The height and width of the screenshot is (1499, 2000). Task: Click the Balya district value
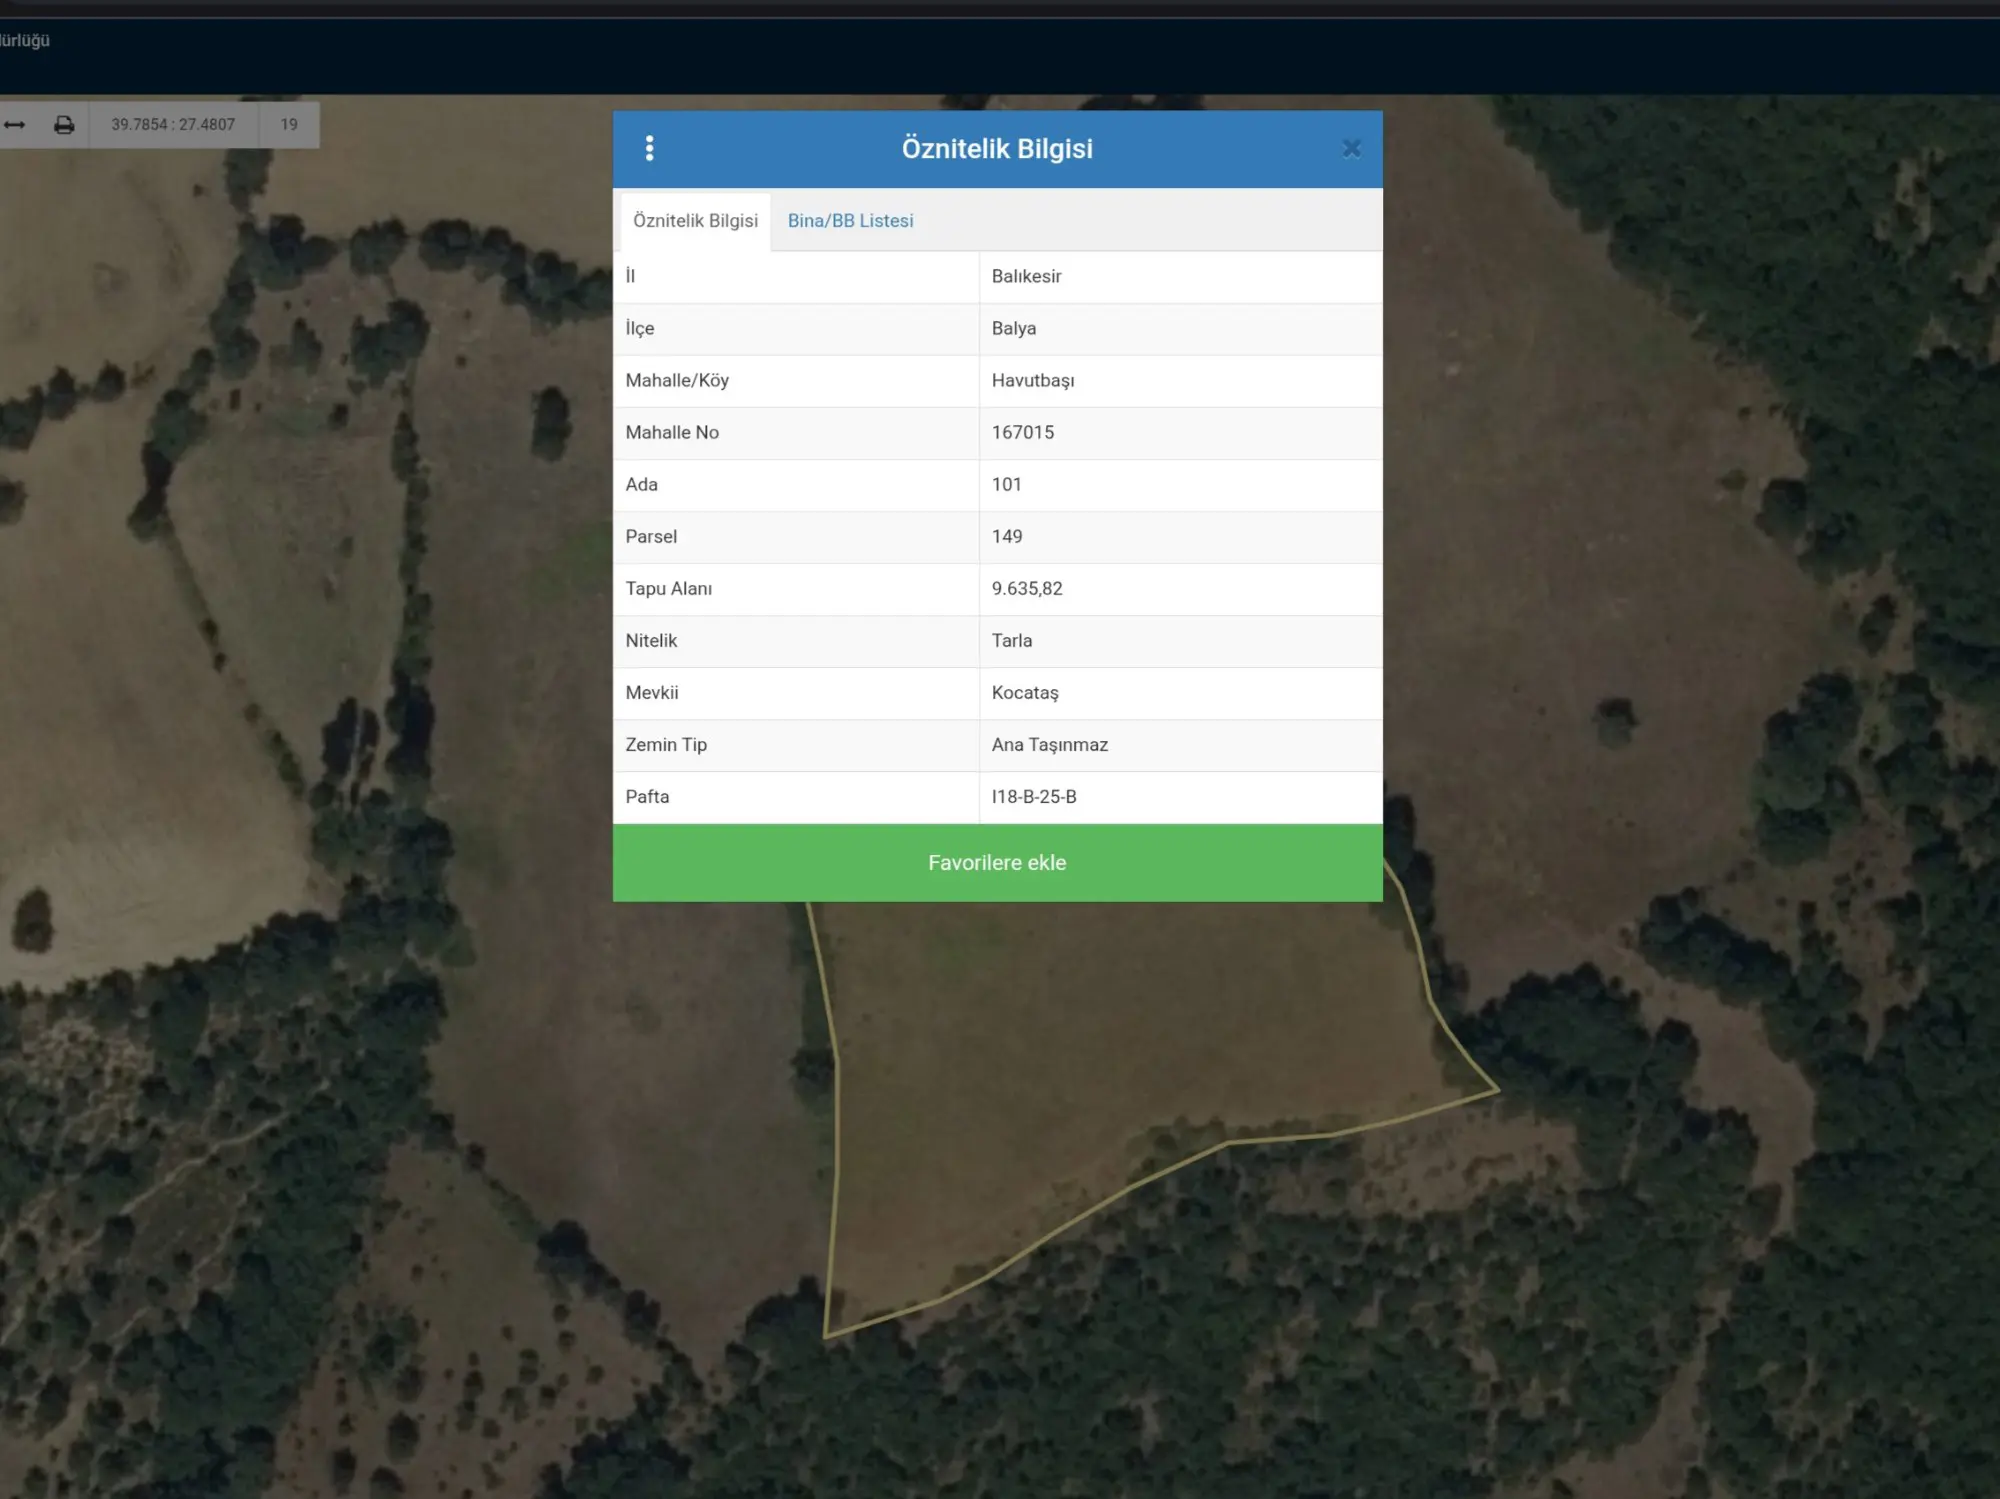tap(1014, 328)
